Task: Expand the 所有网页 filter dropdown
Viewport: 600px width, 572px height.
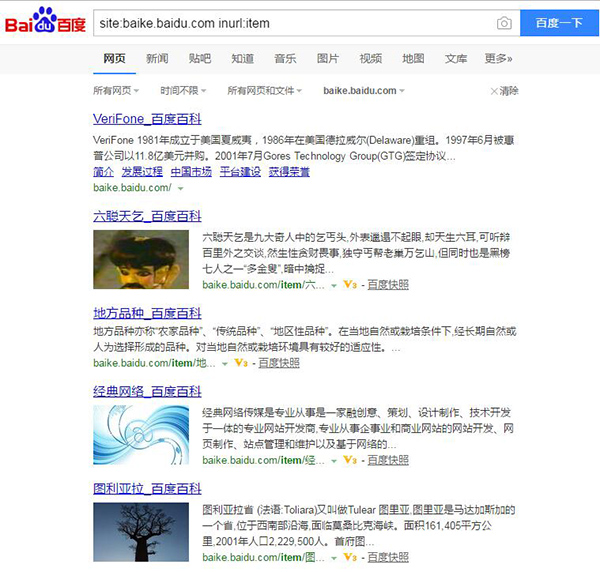Action: (116, 91)
